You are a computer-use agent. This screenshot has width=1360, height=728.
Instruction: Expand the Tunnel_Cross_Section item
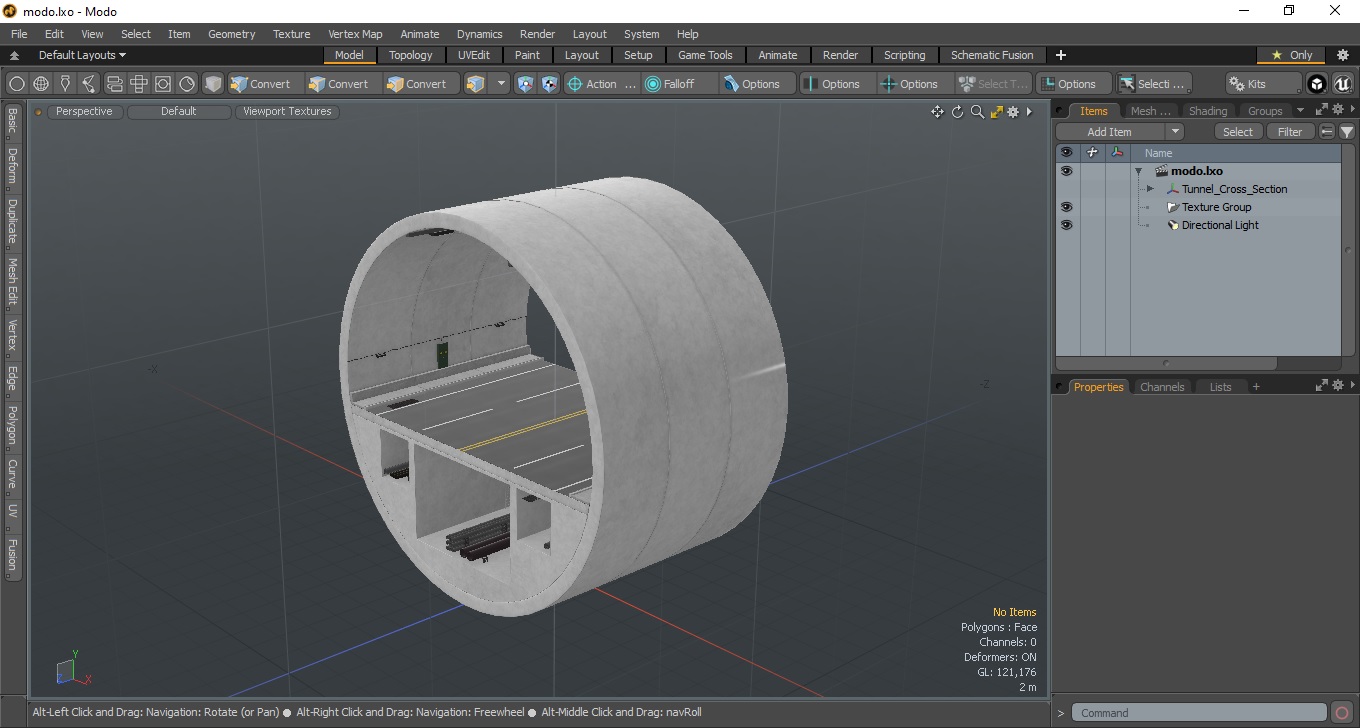[1150, 189]
